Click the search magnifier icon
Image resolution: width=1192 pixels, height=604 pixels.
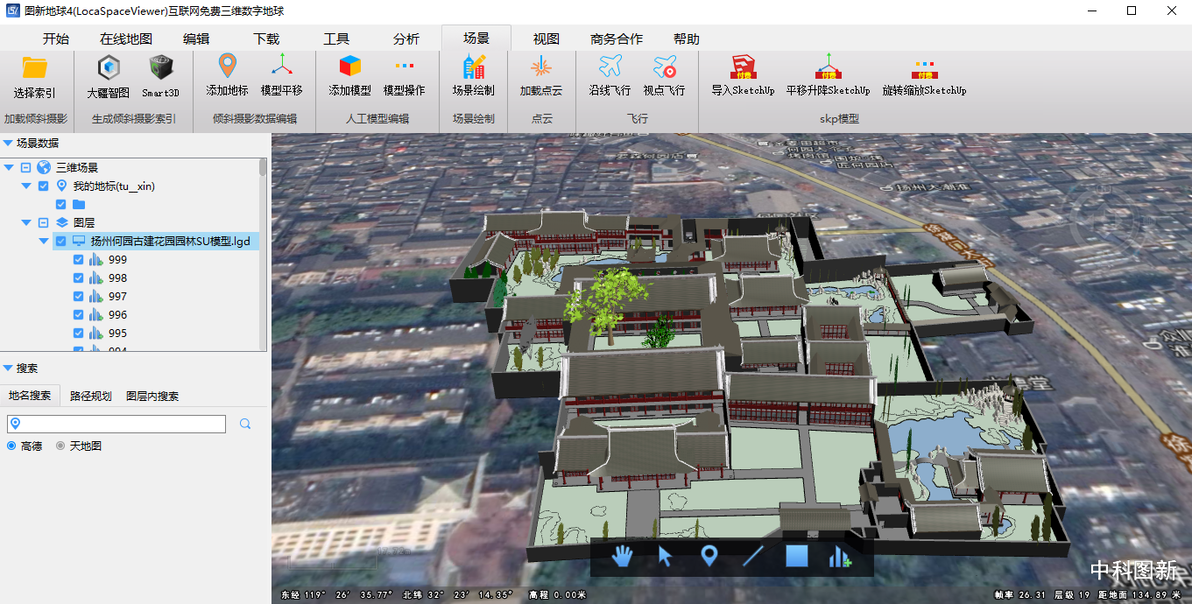pyautogui.click(x=245, y=424)
